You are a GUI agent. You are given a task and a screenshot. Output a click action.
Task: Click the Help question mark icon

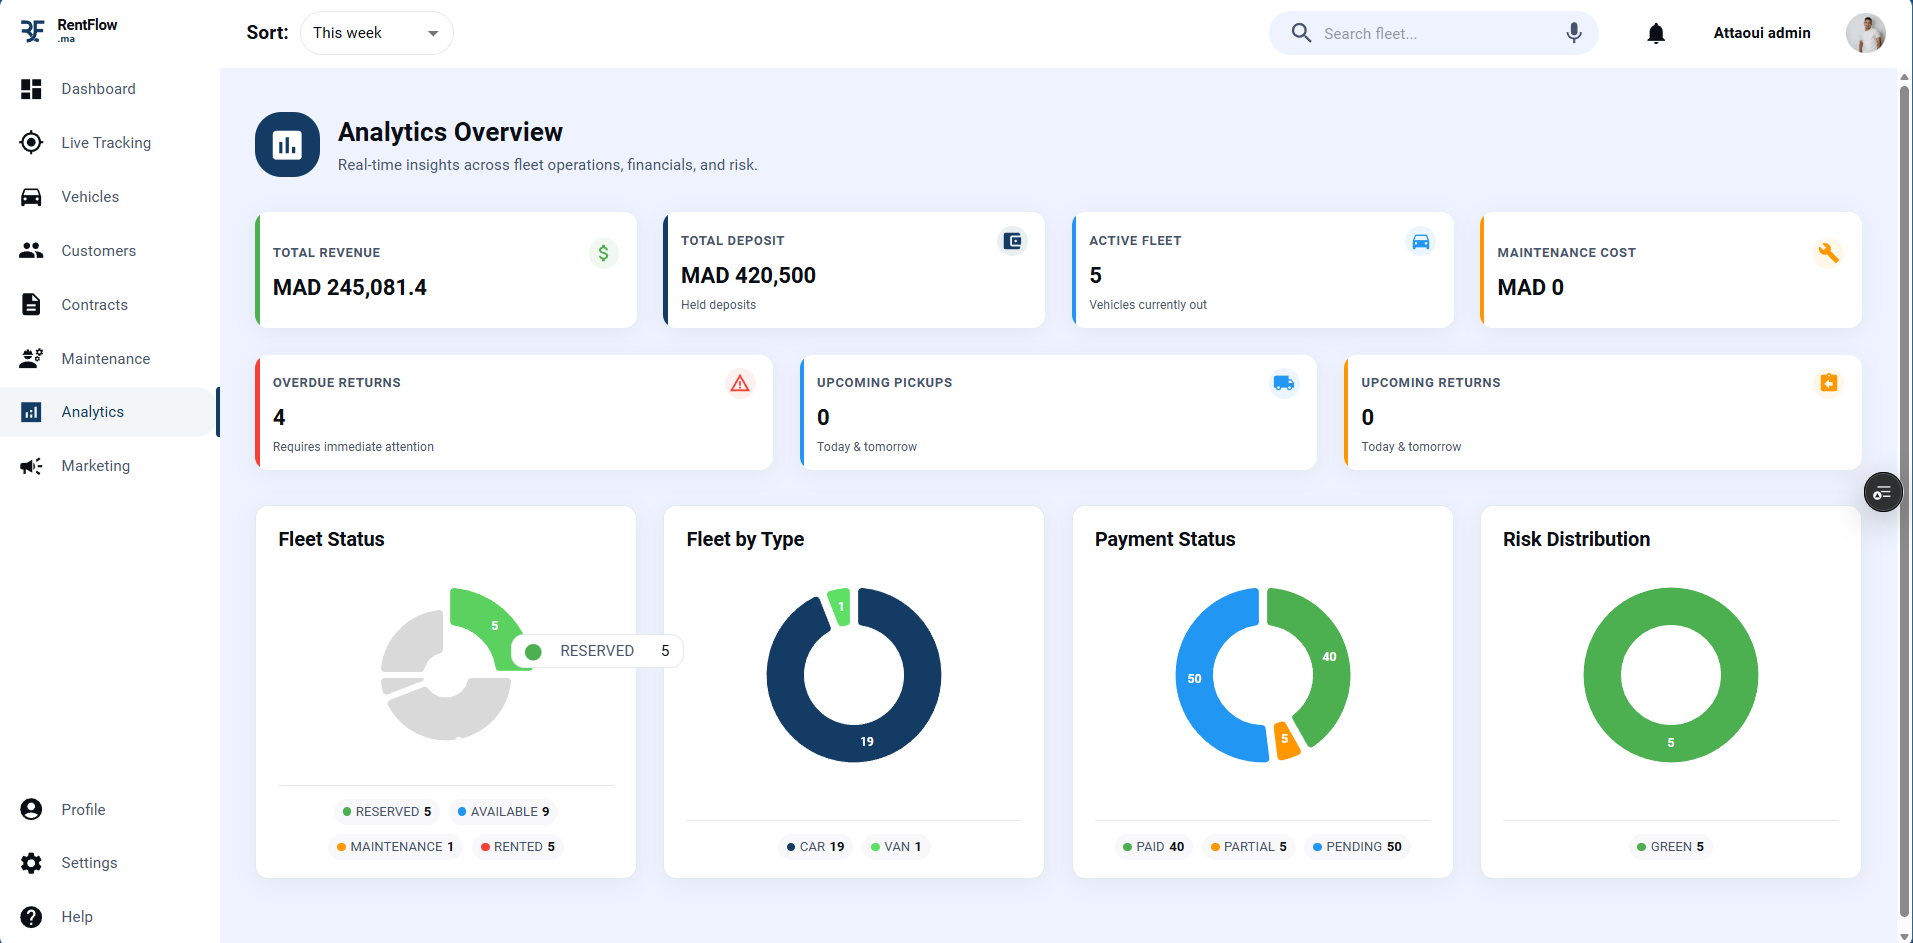[x=31, y=917]
